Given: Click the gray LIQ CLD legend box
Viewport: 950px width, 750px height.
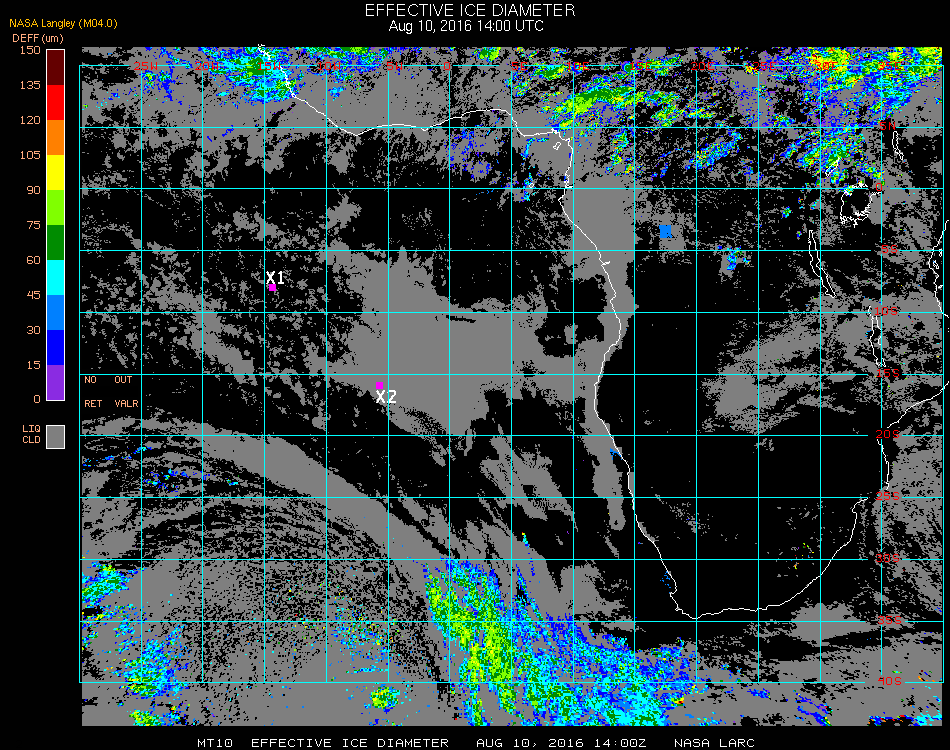Looking at the screenshot, I should tap(56, 437).
